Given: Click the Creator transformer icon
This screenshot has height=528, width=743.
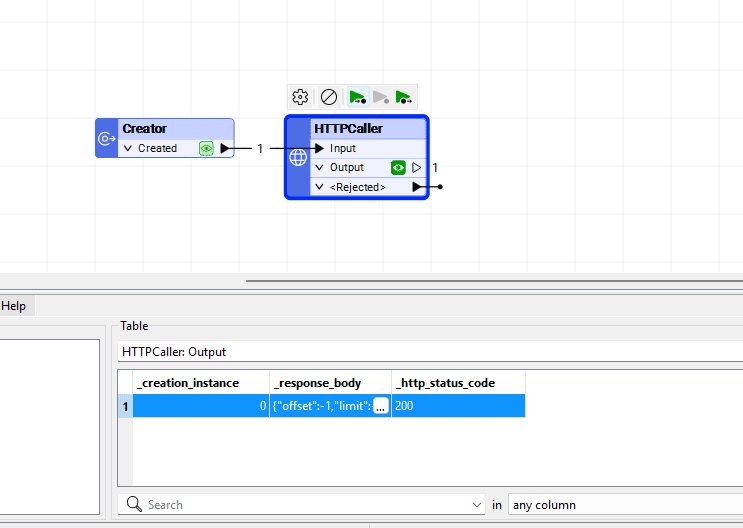Looking at the screenshot, I should [x=107, y=138].
